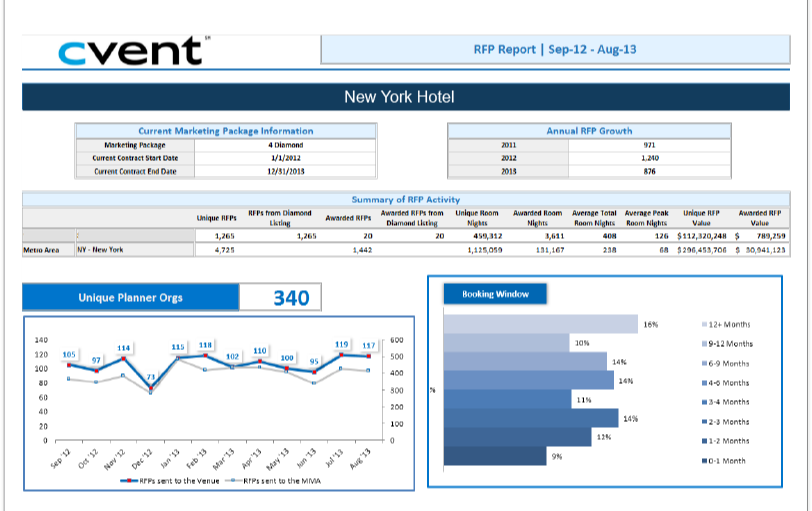Select the RFP Report Sep-12 - Aug-13 header

(555, 50)
